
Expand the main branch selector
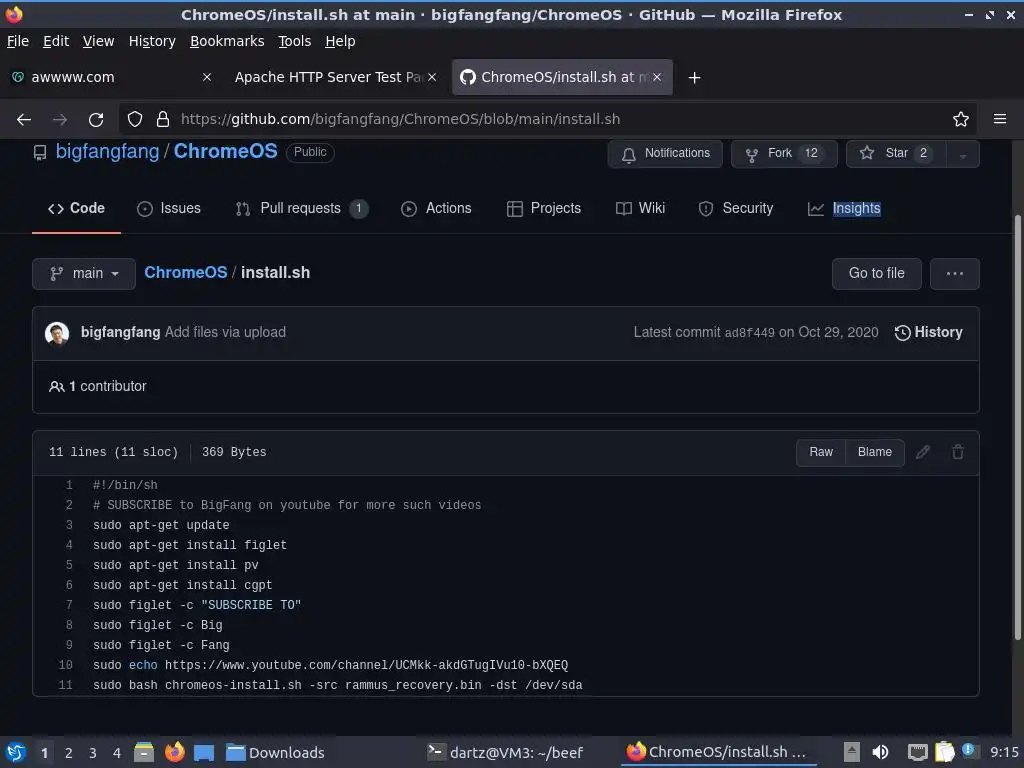[84, 274]
